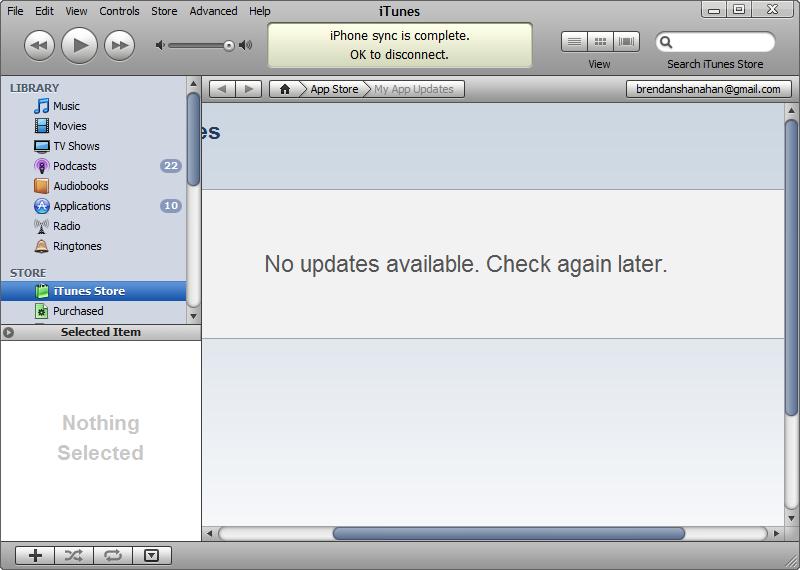Click the search magnifier icon

666,42
